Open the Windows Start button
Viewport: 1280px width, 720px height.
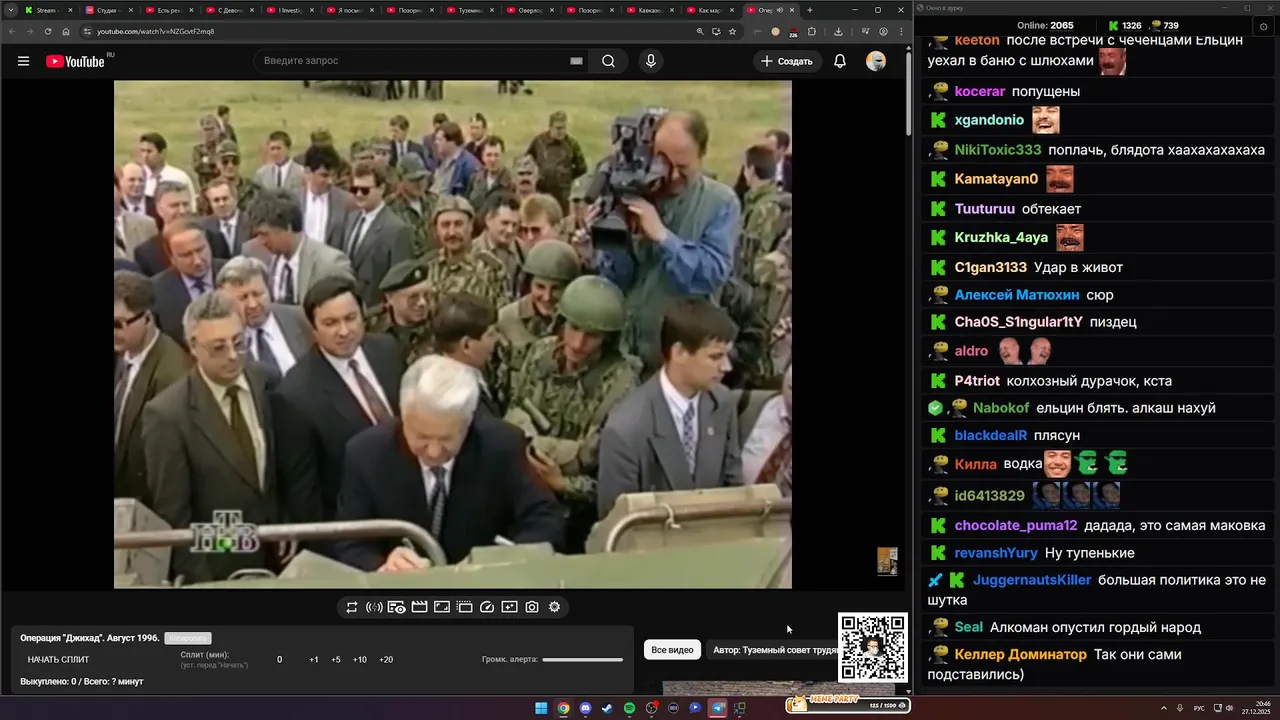tap(541, 708)
